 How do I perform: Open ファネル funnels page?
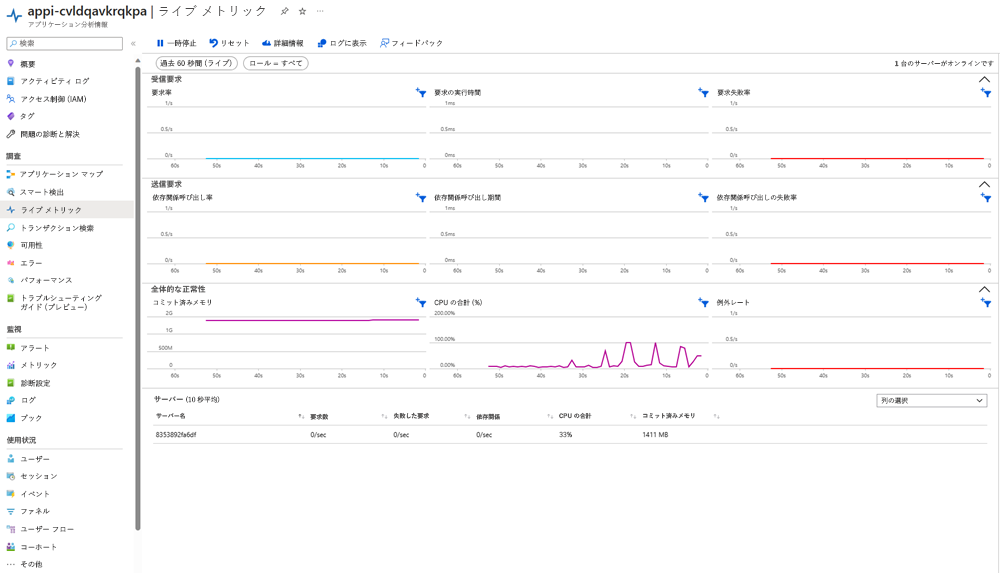point(34,511)
